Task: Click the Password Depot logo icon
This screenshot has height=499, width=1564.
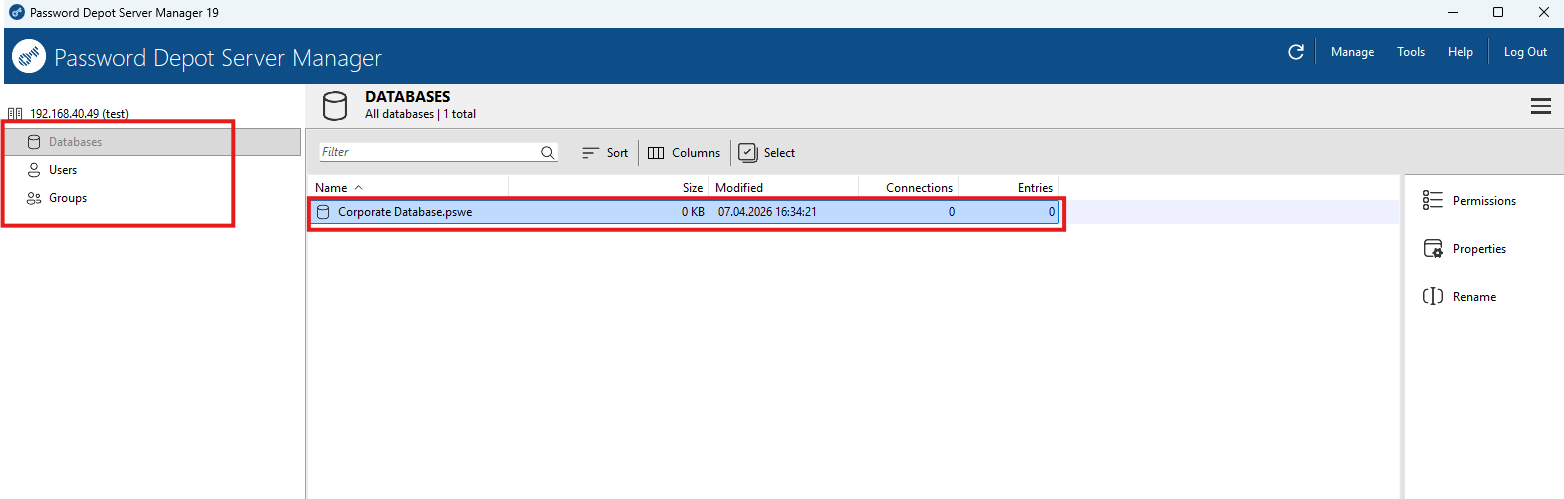Action: 29,57
